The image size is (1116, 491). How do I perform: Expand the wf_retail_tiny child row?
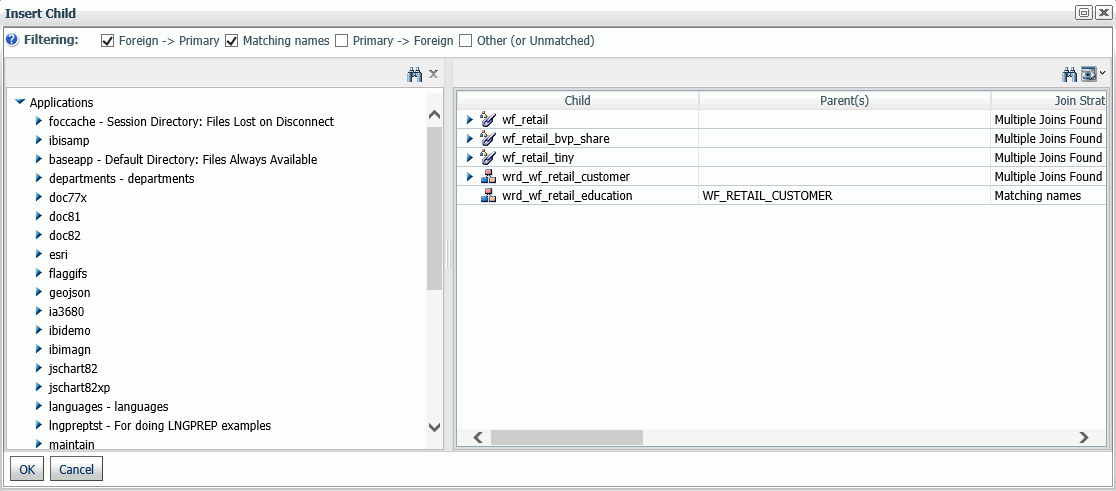point(470,158)
